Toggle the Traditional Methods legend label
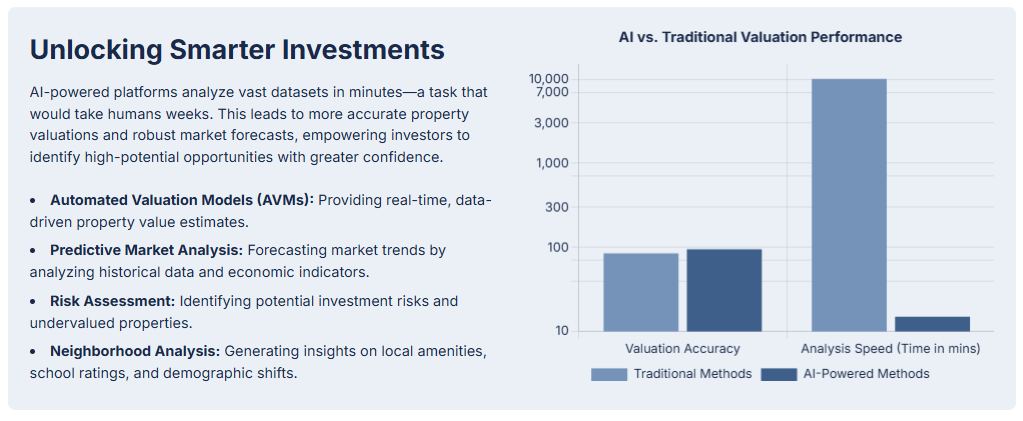1023x421 pixels. pyautogui.click(x=692, y=374)
